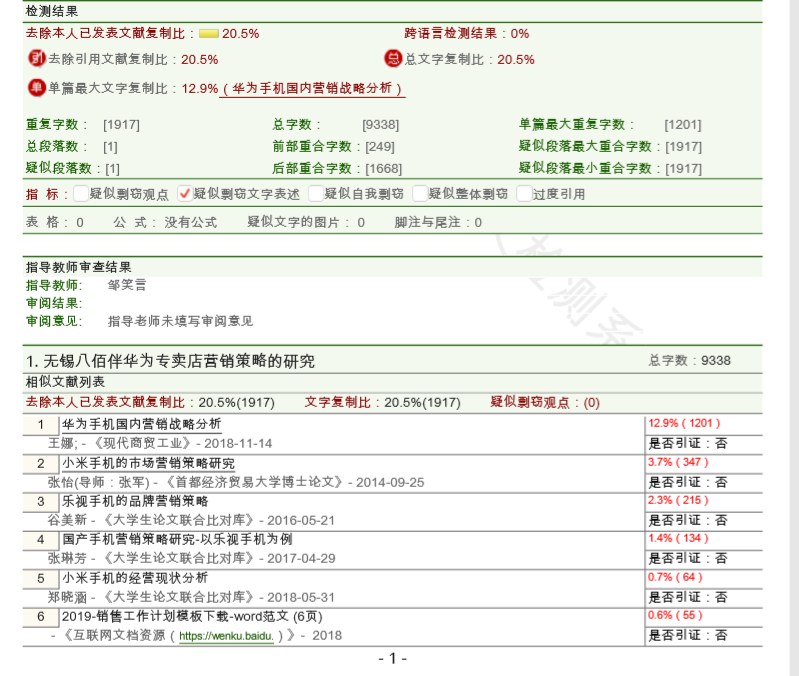Open similar document 3 乐视手机的品牌营销策略
Screen dimensions: 799x676
tap(135, 501)
